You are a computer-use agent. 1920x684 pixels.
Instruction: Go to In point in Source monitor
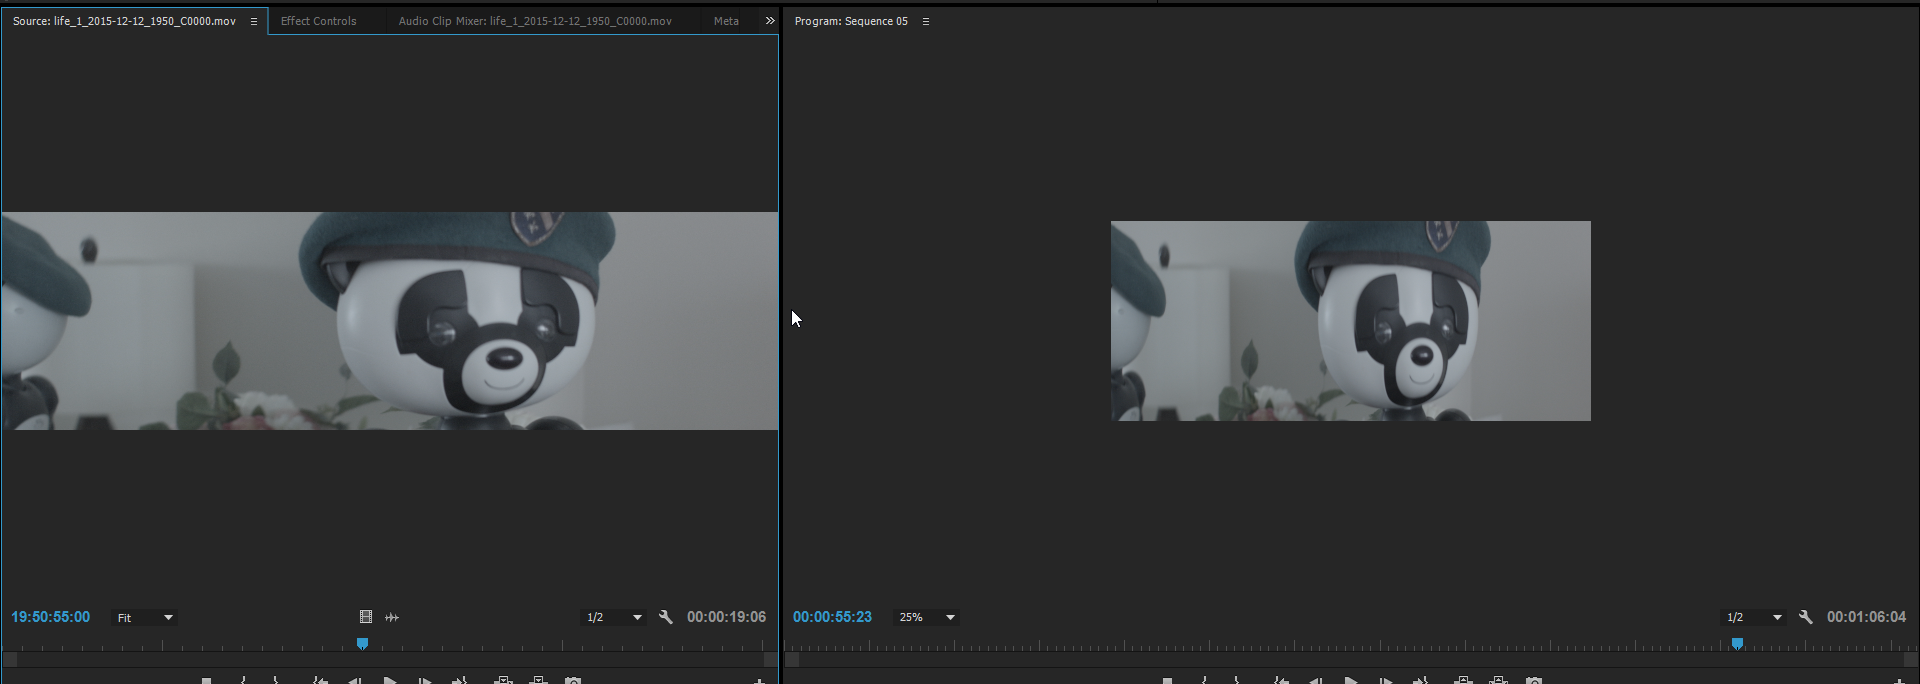click(320, 680)
